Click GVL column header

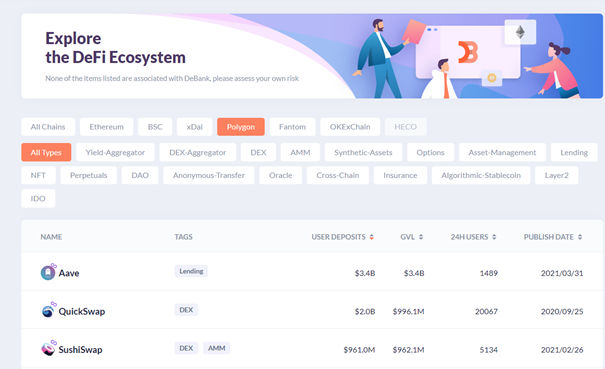coord(407,237)
